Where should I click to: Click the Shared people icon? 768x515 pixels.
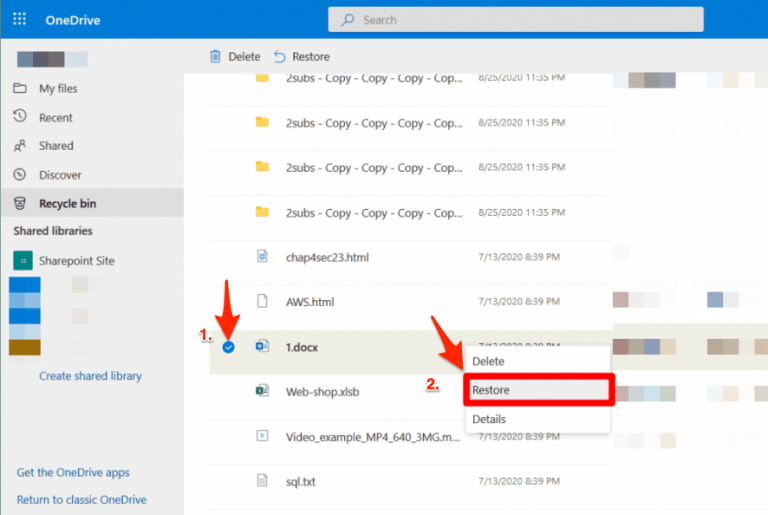(20, 146)
